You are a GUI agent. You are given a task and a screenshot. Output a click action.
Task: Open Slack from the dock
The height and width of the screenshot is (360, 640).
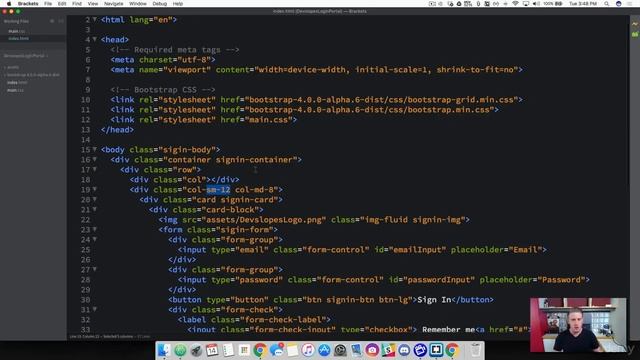click(388, 350)
